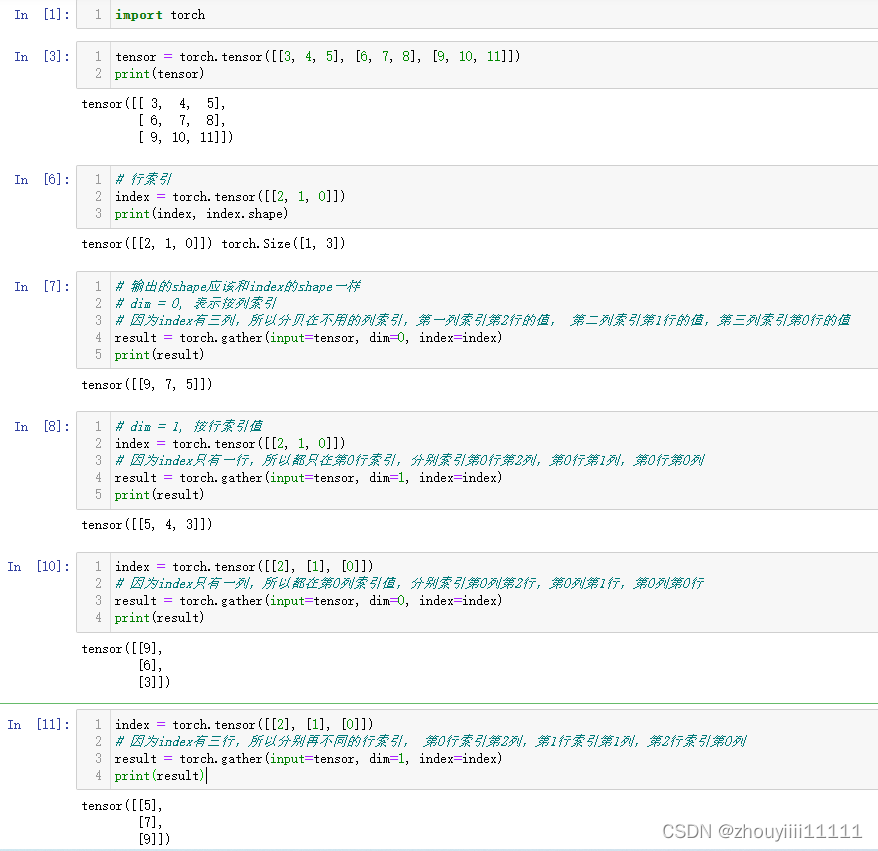Click the Chinese comment line in cell 11

[431, 741]
